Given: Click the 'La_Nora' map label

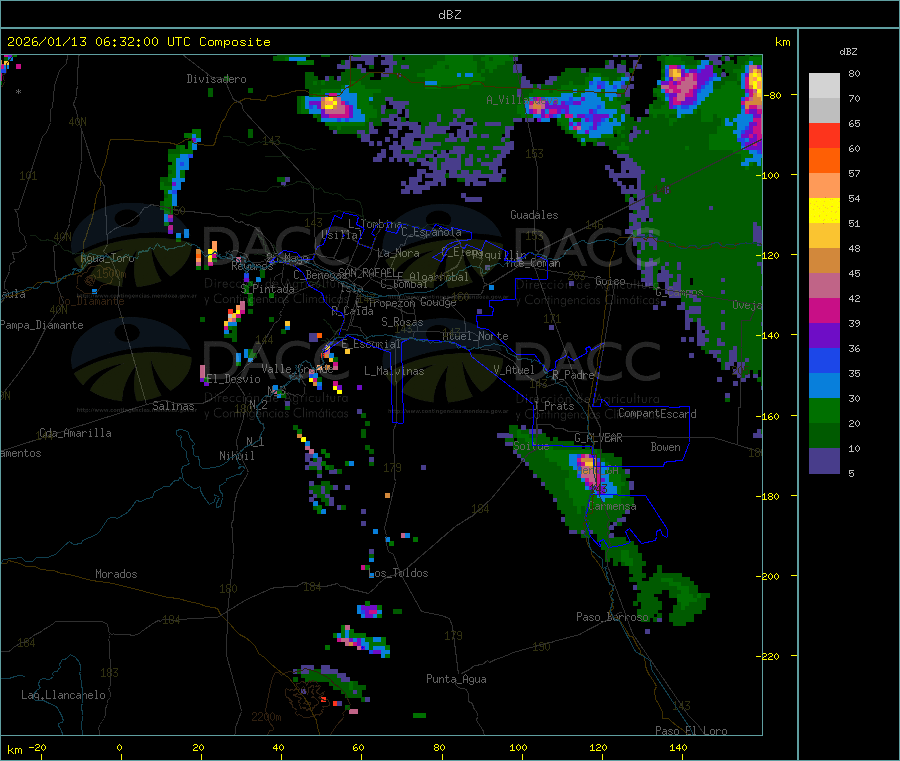Looking at the screenshot, I should (398, 253).
